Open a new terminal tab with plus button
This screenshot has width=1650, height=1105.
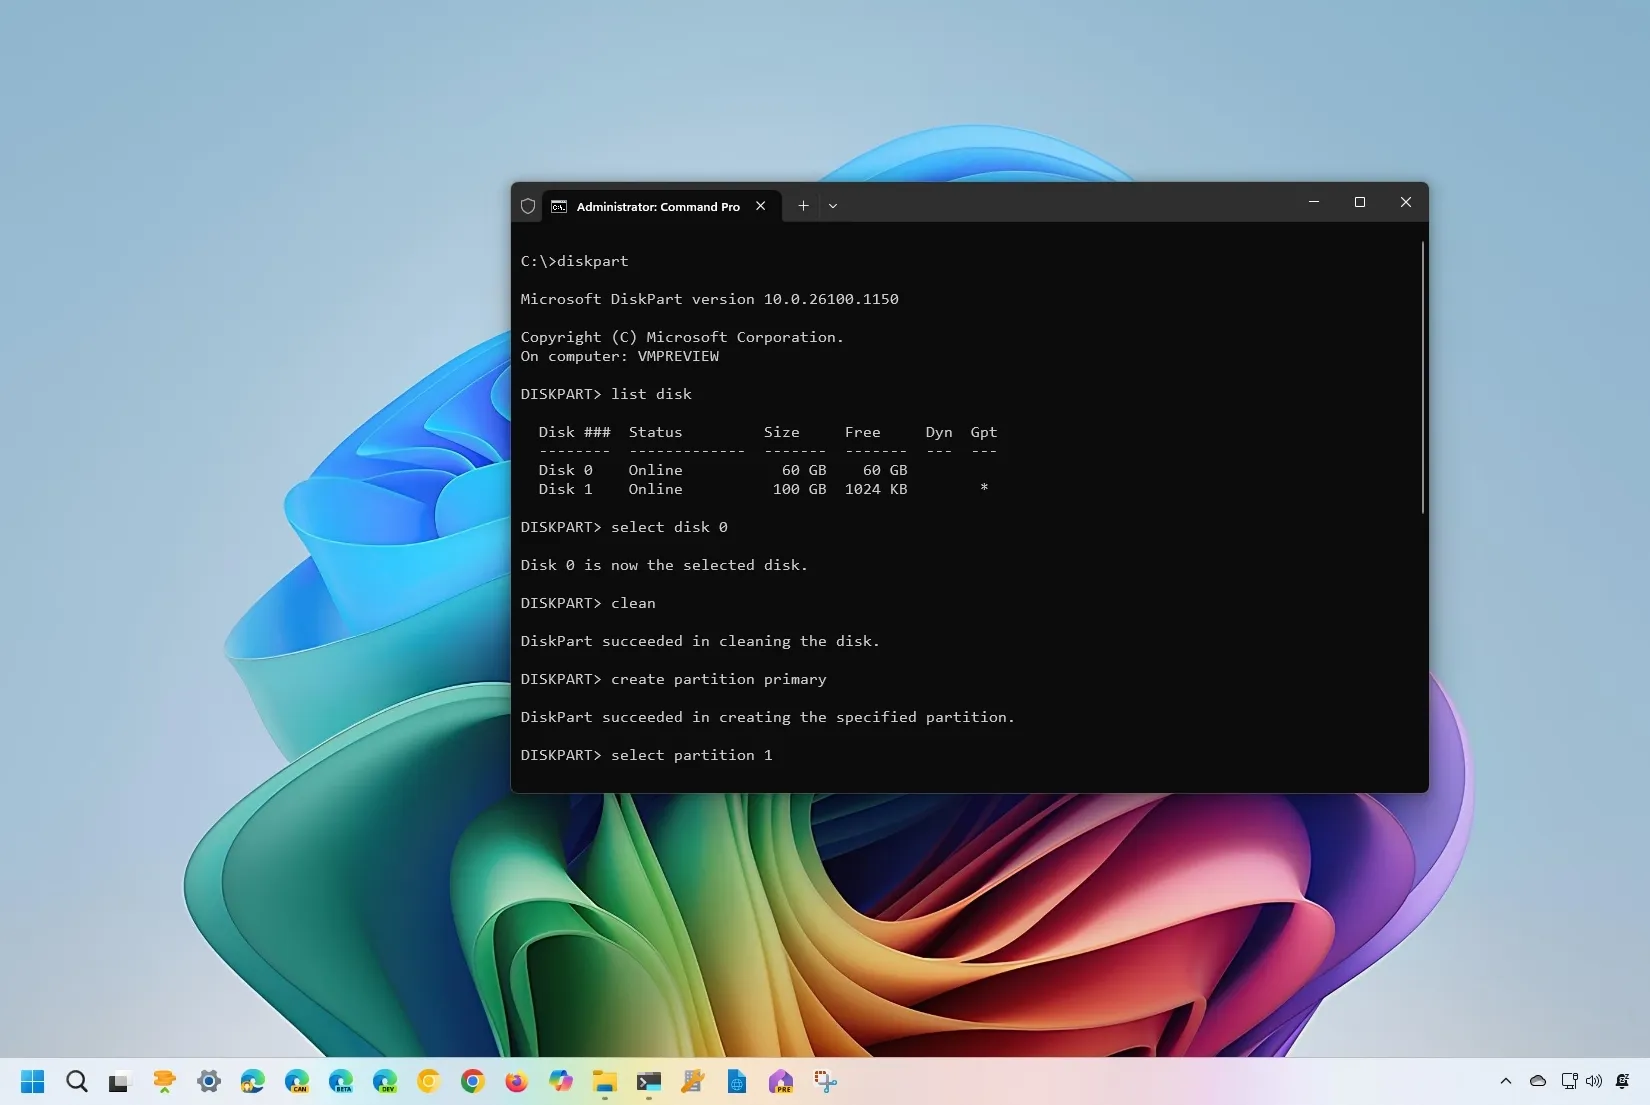pos(803,206)
